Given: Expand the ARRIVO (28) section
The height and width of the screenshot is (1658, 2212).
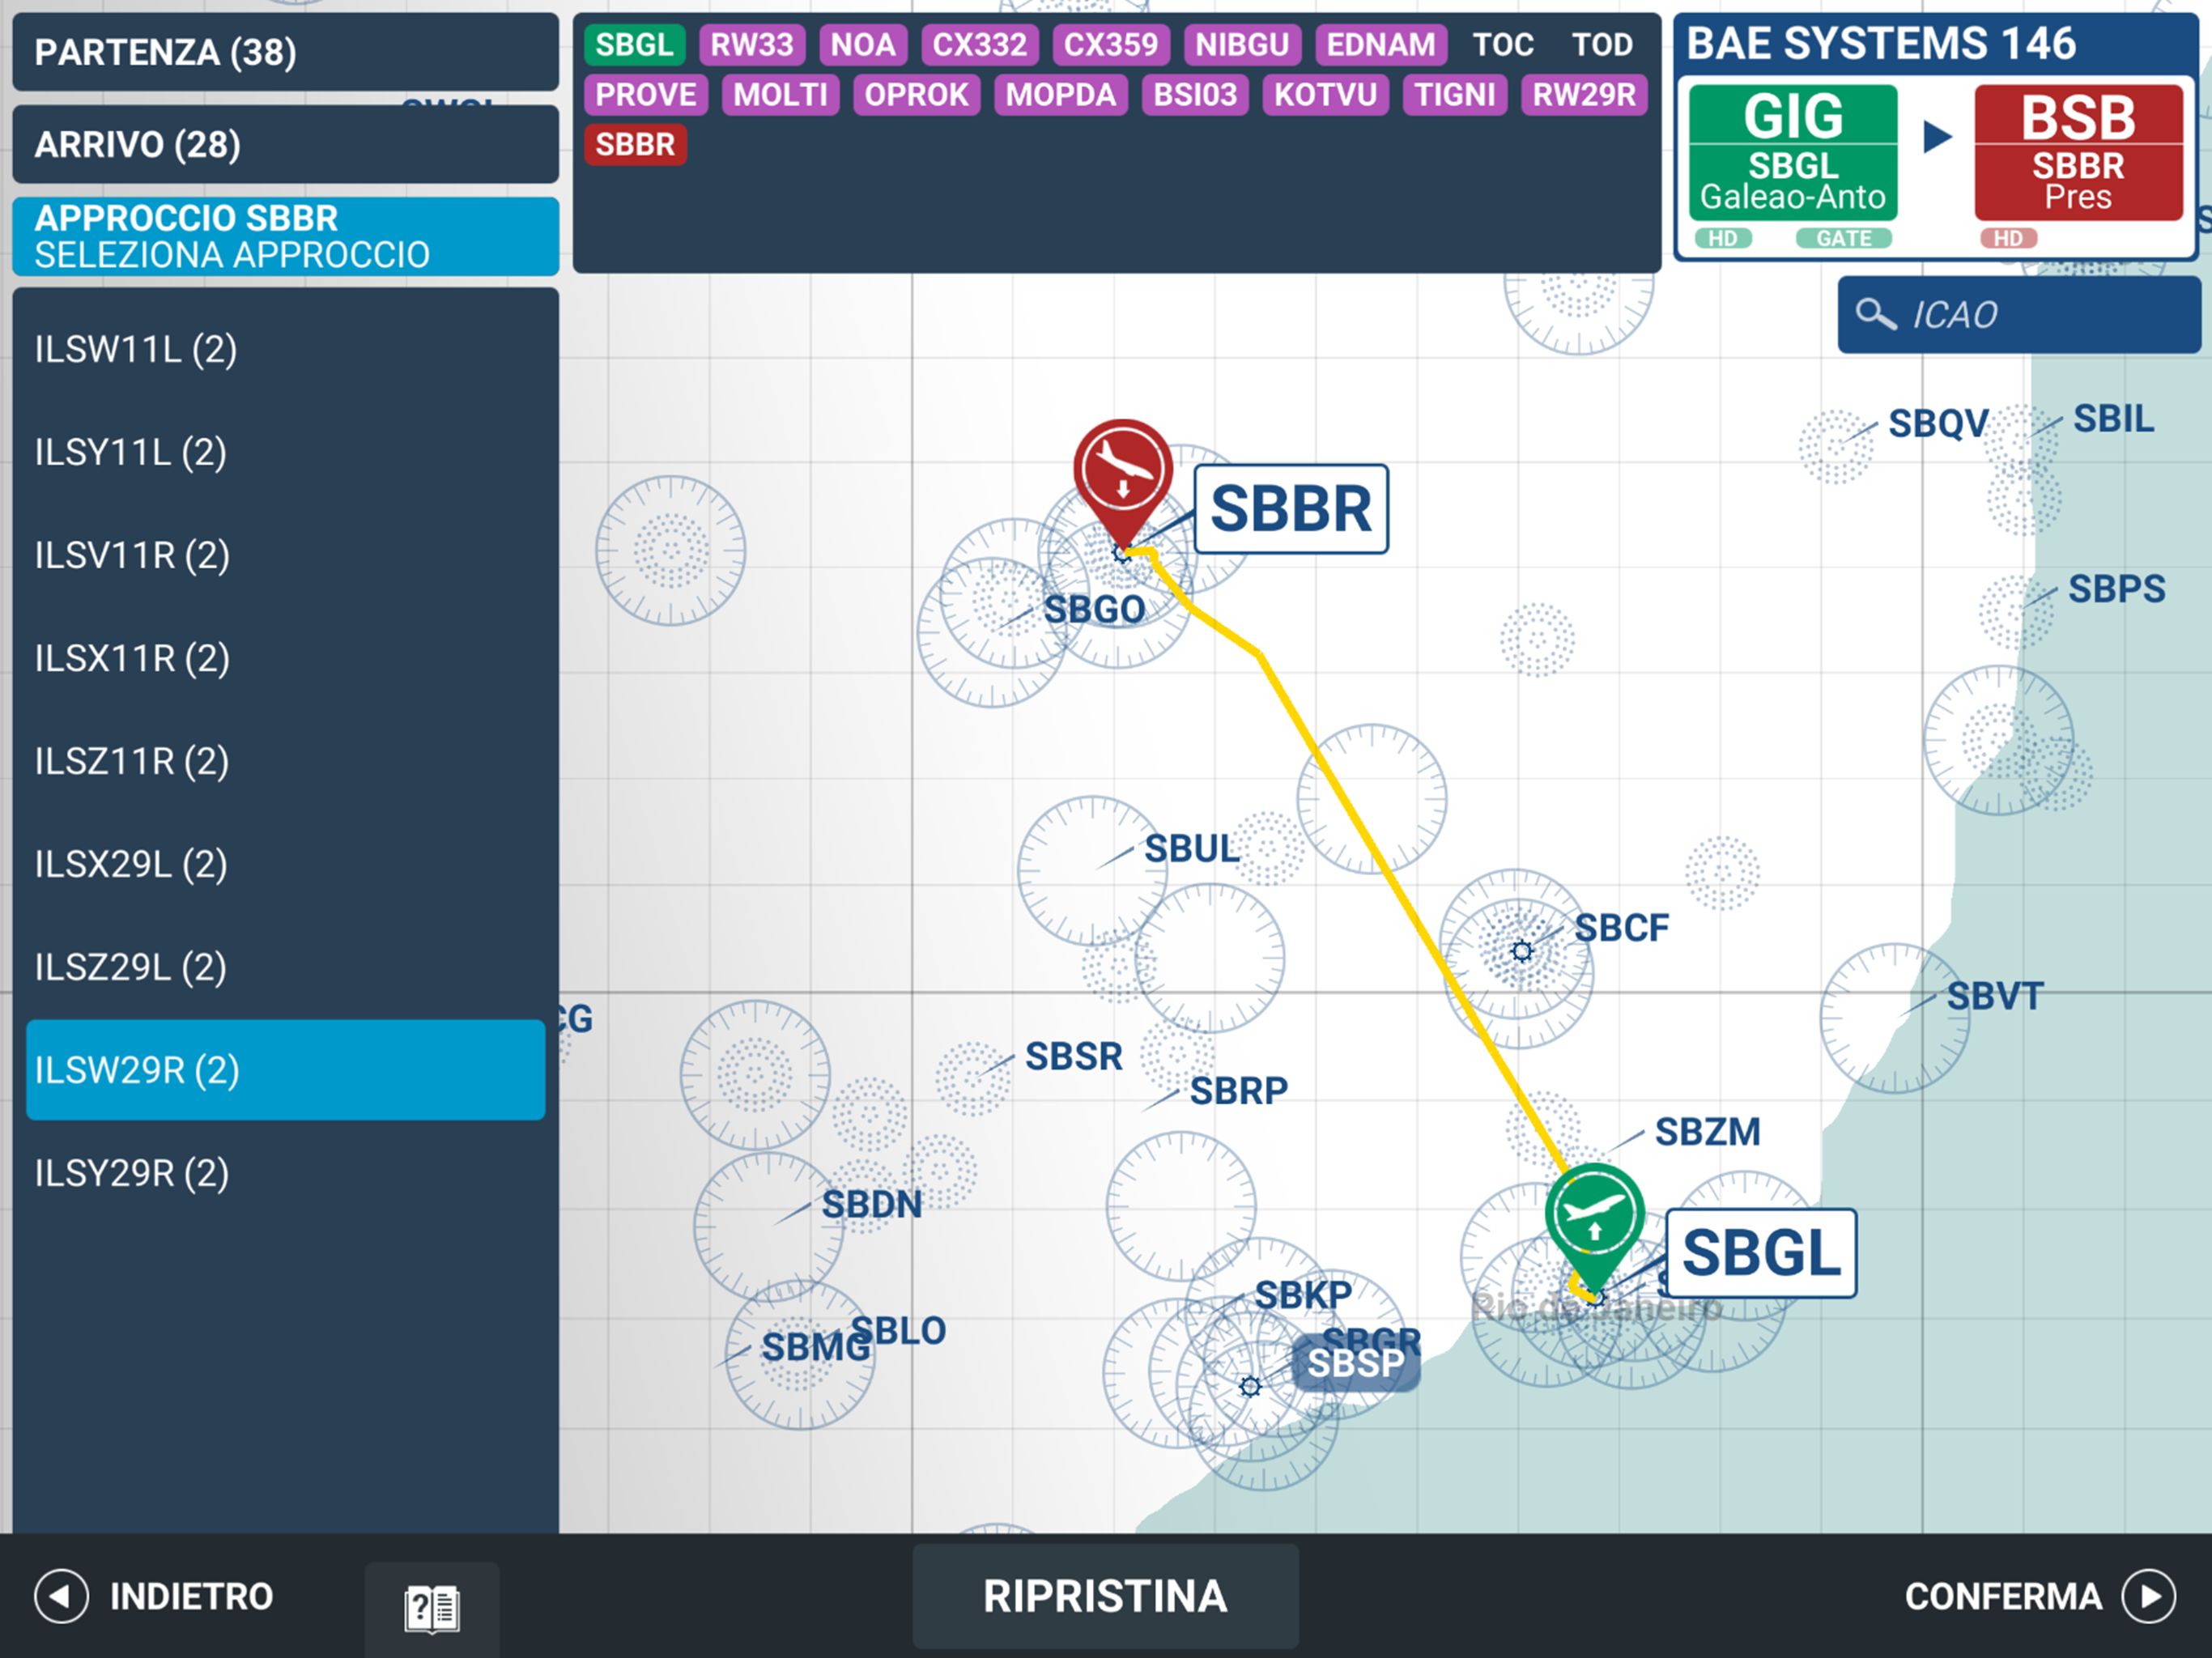Looking at the screenshot, I should [285, 144].
